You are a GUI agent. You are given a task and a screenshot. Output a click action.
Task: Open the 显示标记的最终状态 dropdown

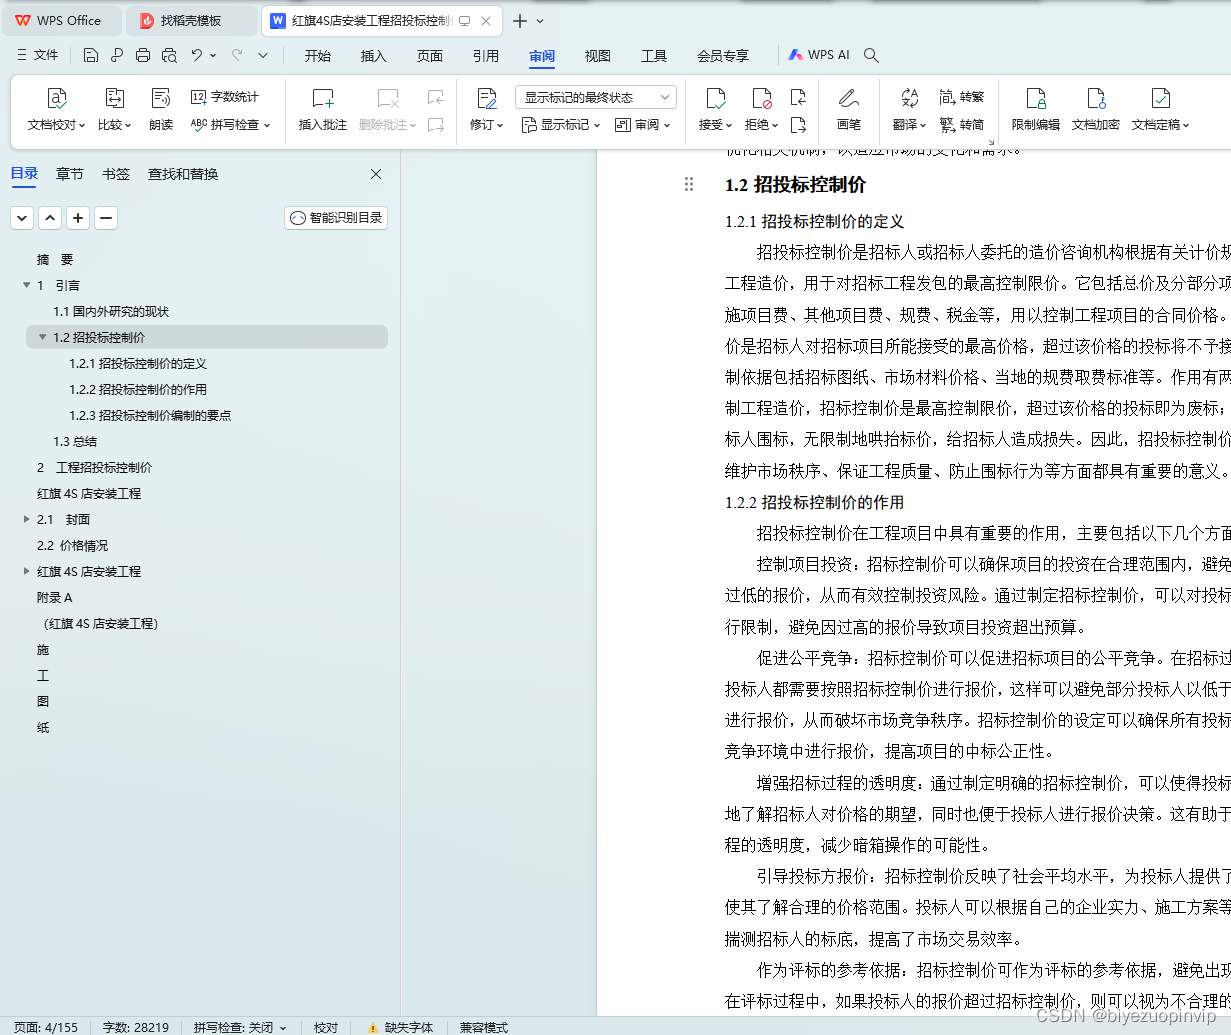click(x=596, y=97)
